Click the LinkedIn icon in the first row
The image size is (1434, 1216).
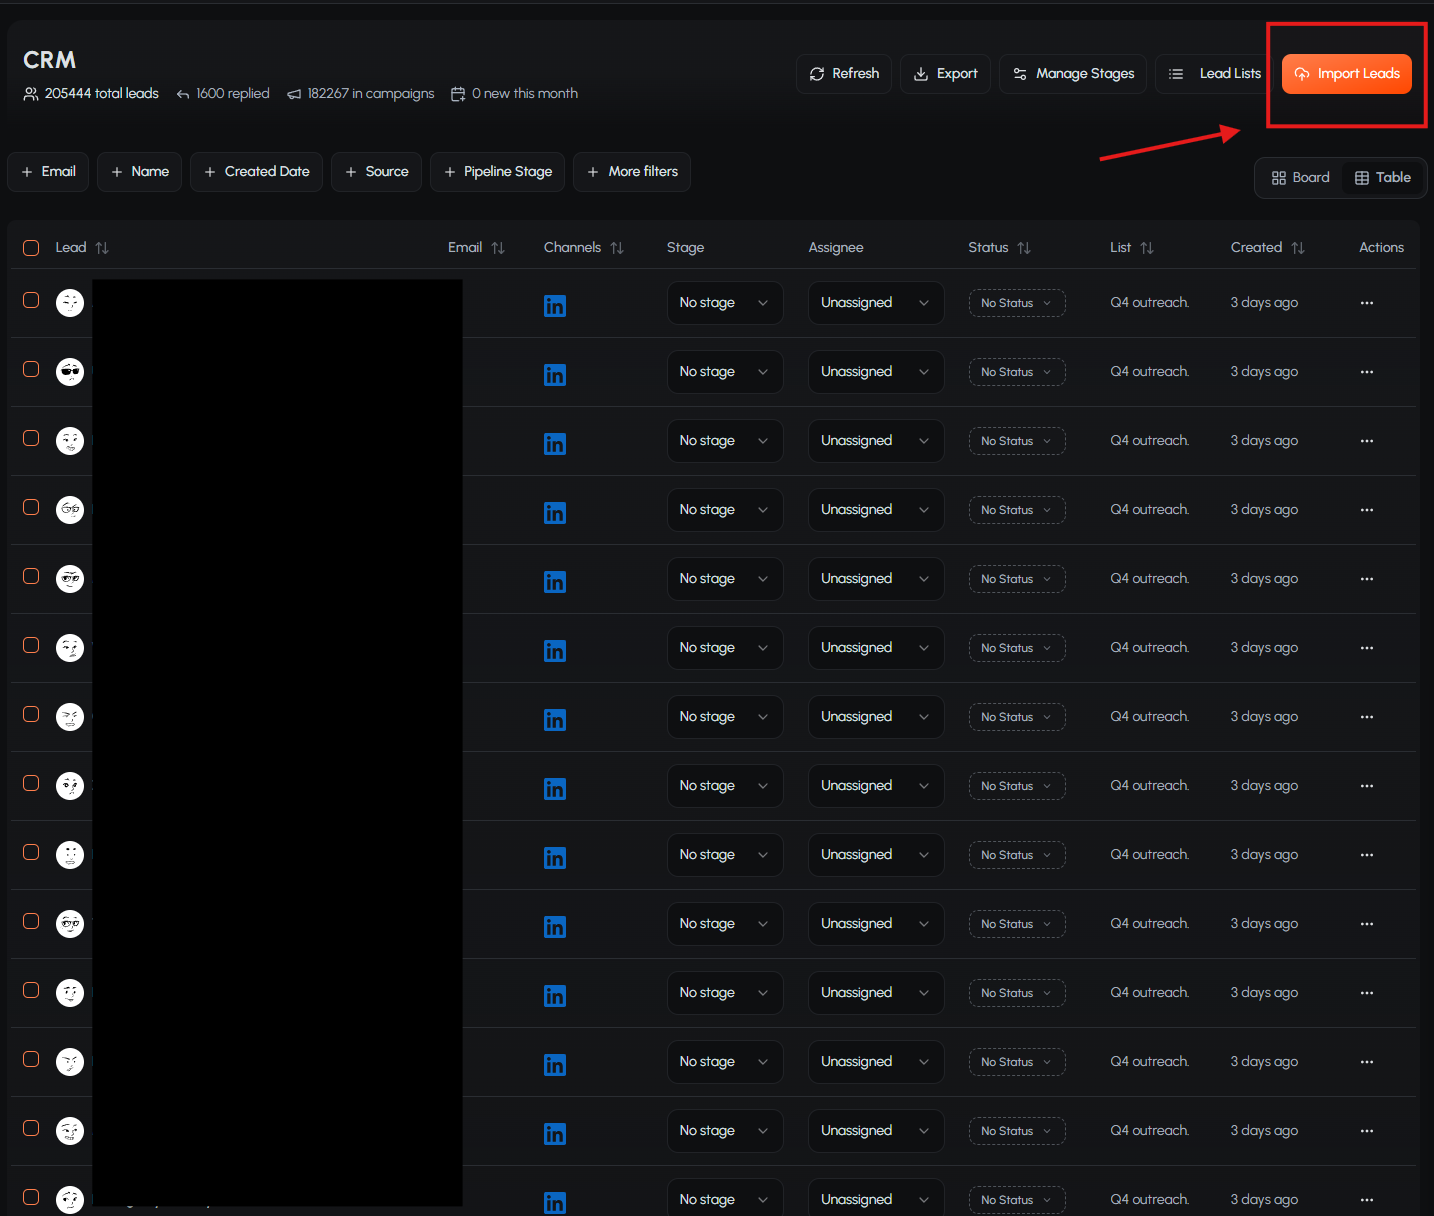tap(555, 306)
